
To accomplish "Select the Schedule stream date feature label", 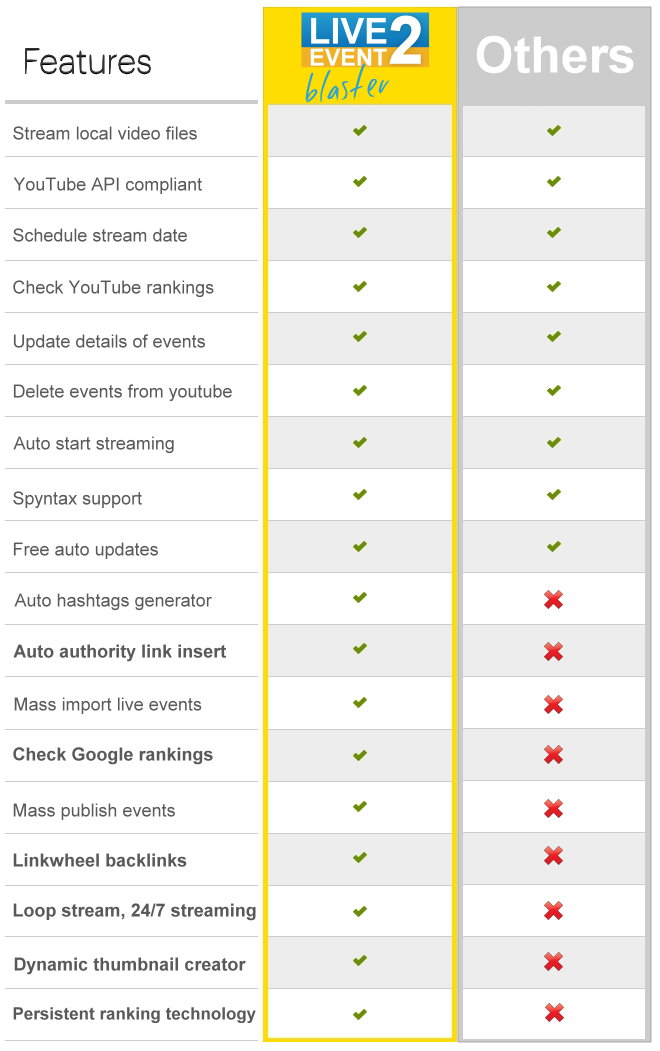I will pos(100,235).
